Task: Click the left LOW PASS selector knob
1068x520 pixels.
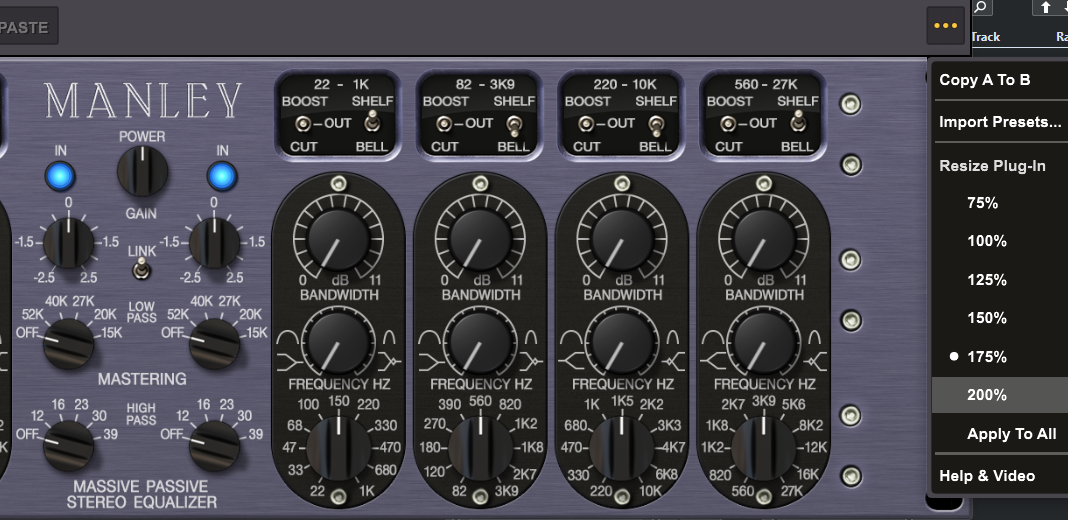Action: [x=68, y=343]
